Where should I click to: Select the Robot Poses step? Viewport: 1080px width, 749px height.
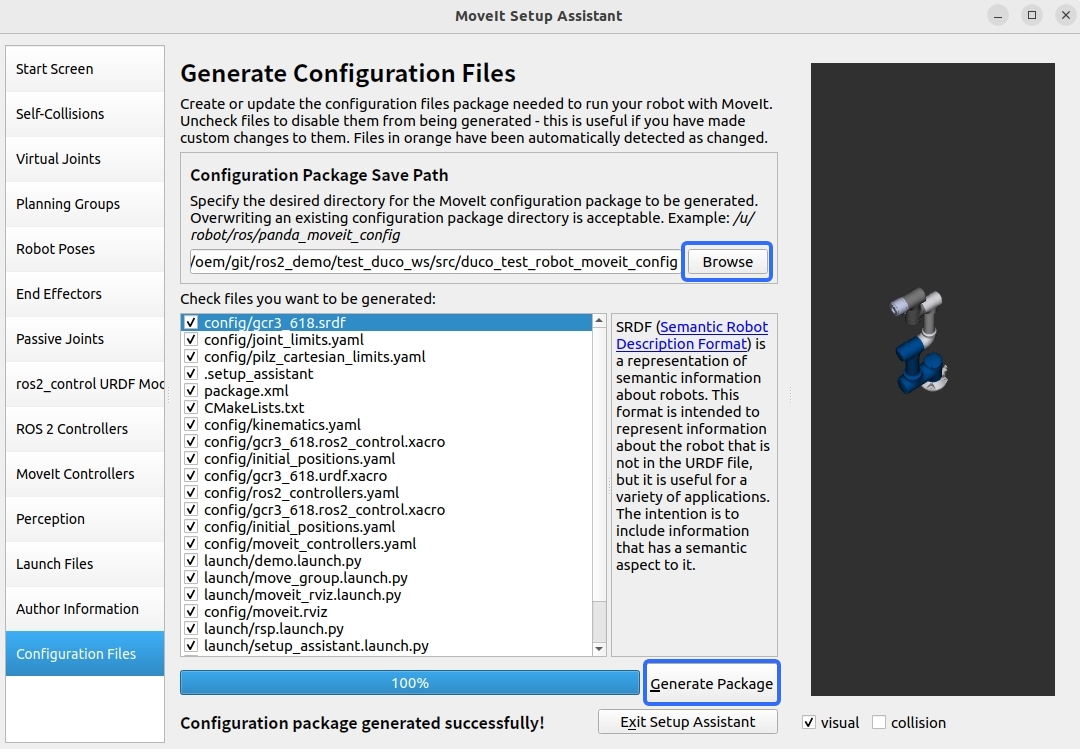85,249
